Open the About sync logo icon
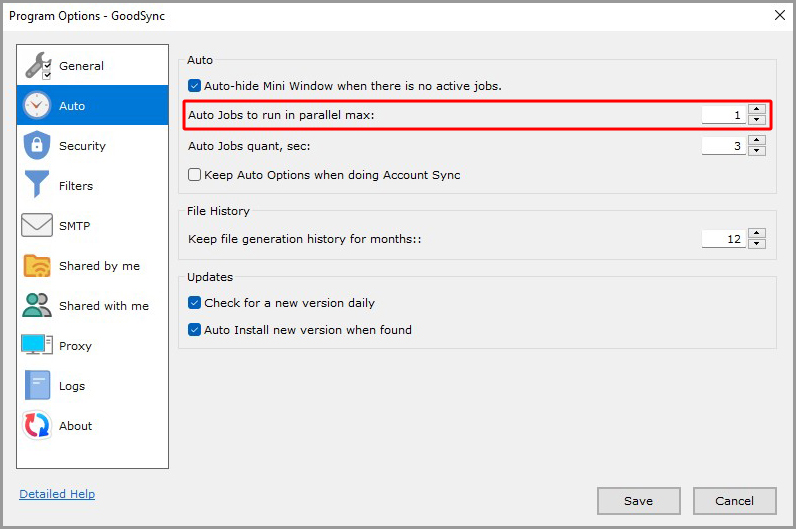Image resolution: width=796 pixels, height=529 pixels. (37, 426)
